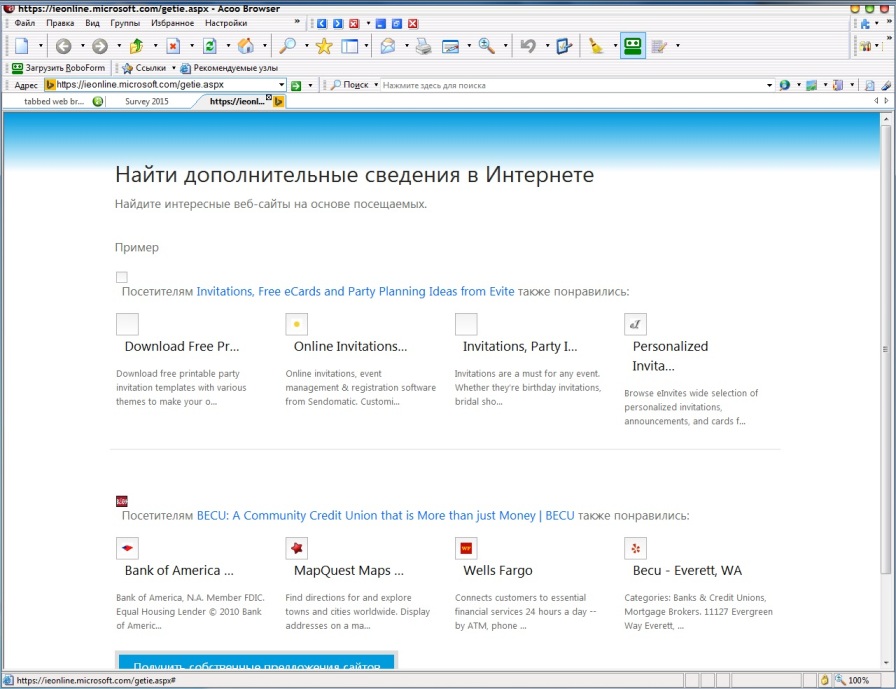Click the blue puzzle piece plugins icon
896x689 pixels.
pyautogui.click(x=865, y=23)
